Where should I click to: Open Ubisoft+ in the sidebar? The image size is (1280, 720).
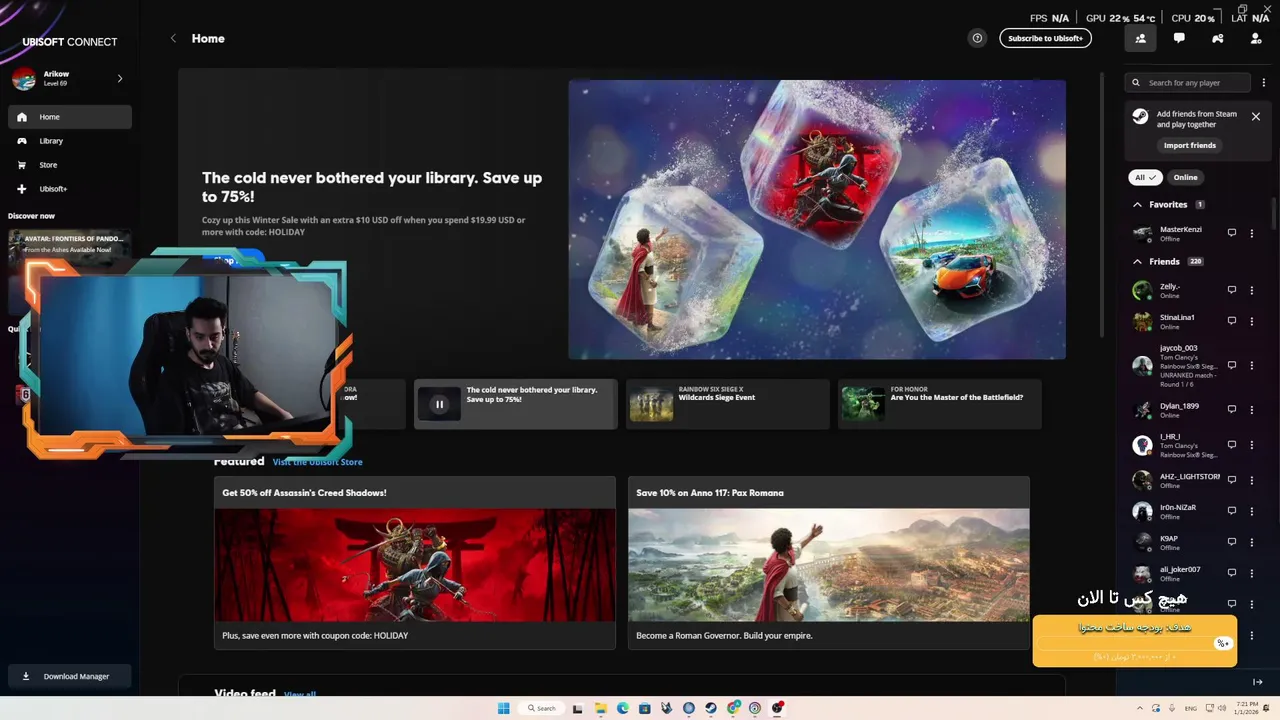(x=70, y=189)
